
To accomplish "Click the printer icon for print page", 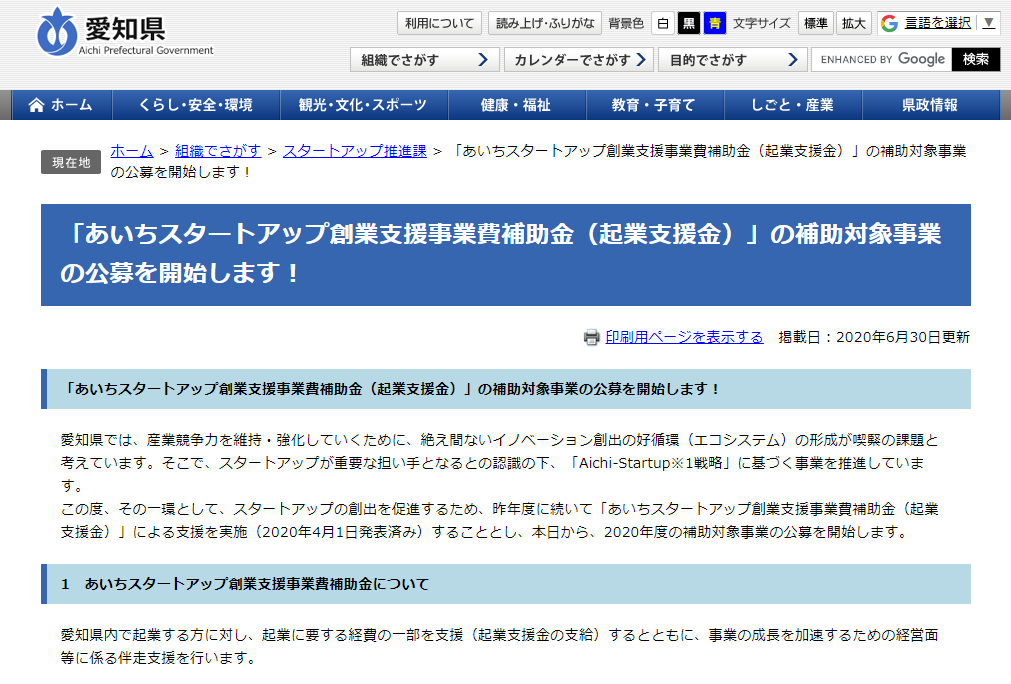I will point(591,337).
